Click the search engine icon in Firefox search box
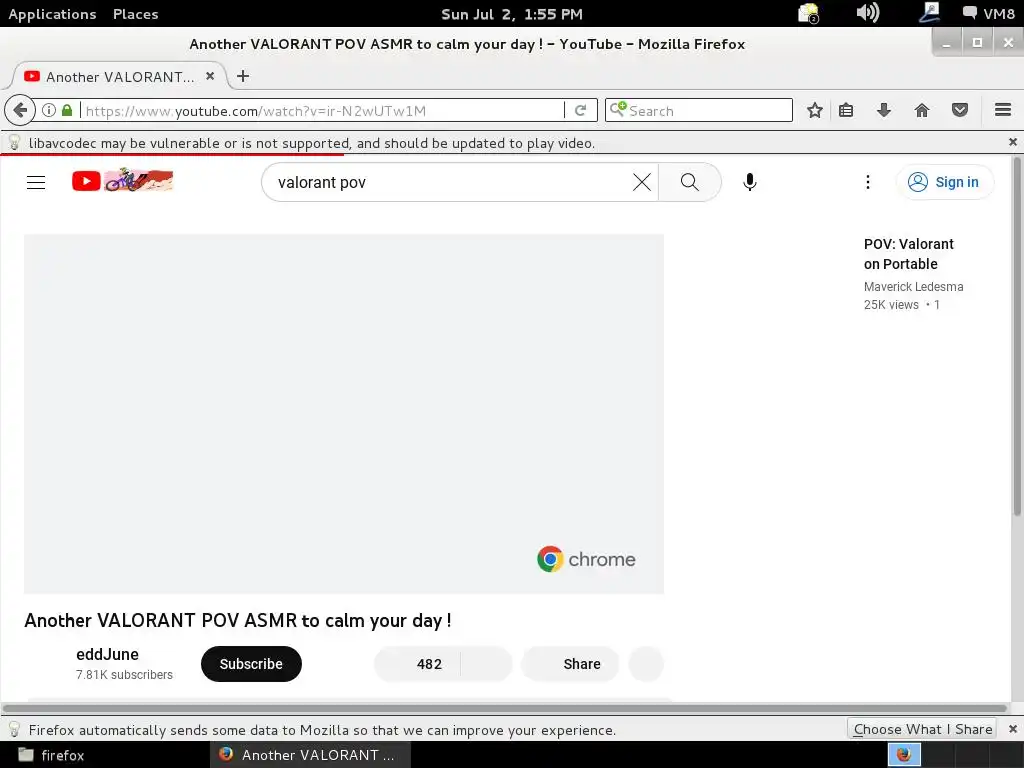 618,109
